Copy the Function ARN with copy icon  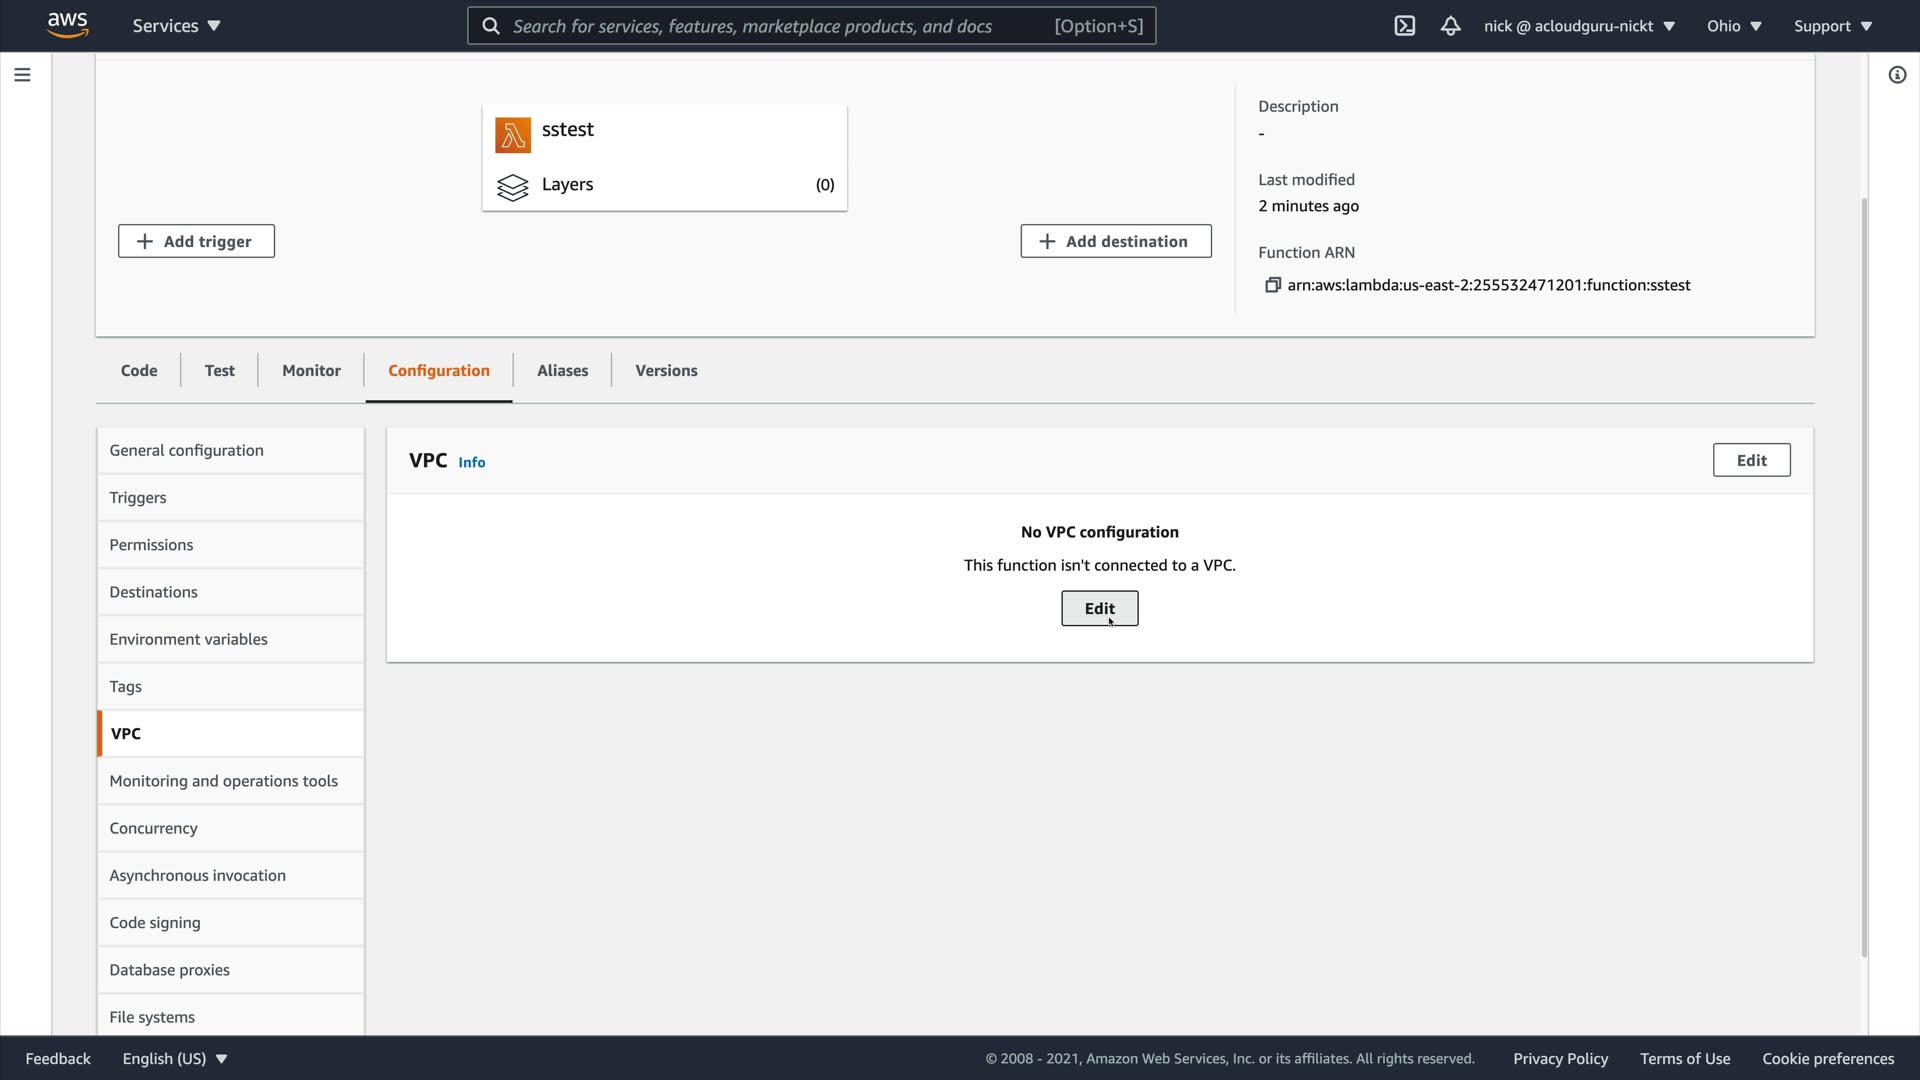point(1272,285)
